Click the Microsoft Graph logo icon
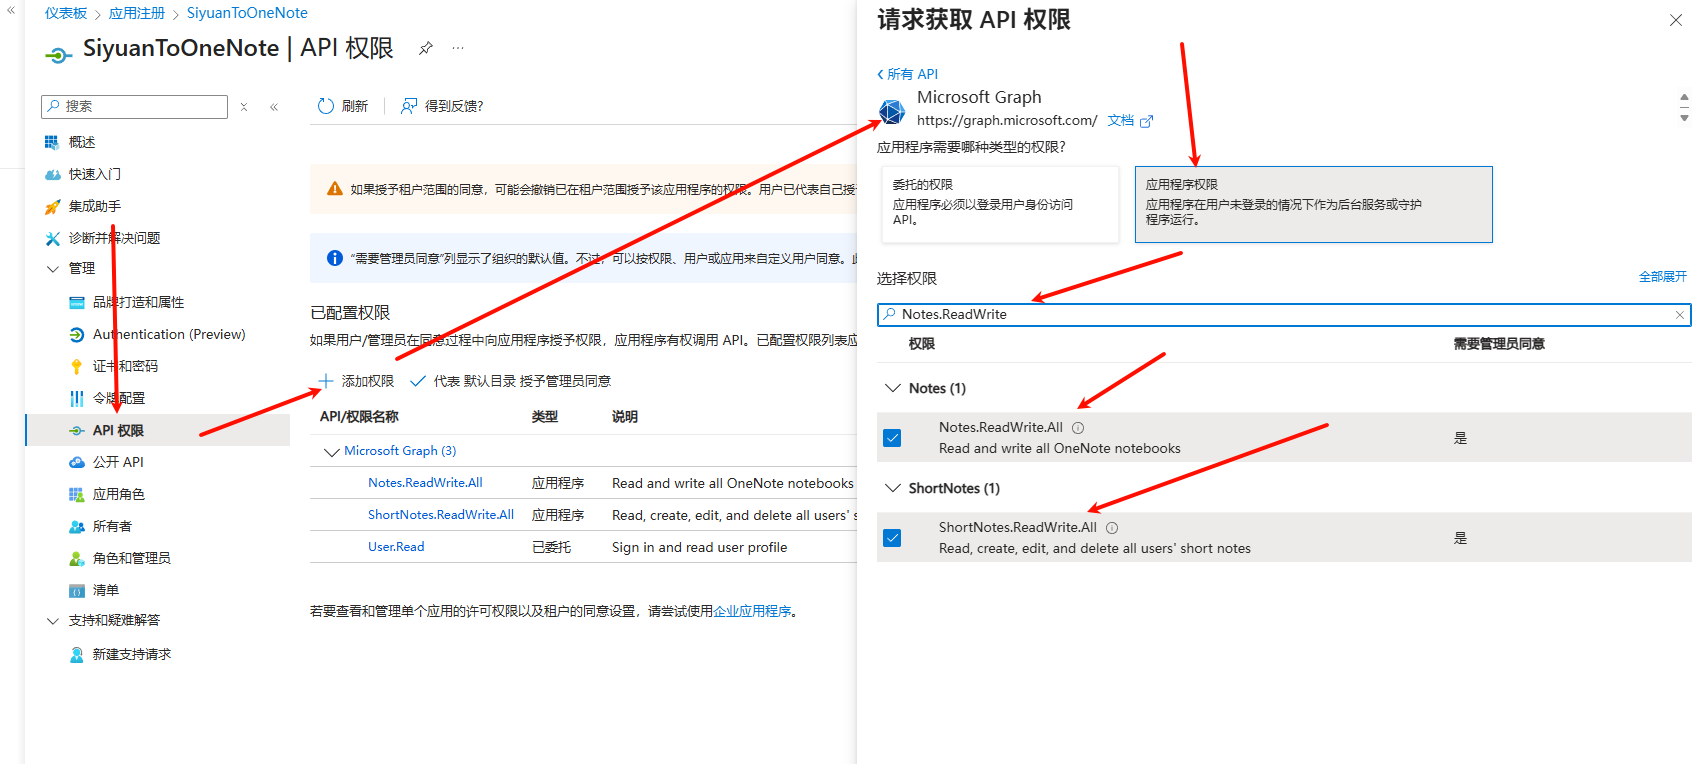This screenshot has height=764, width=1701. coord(892,111)
